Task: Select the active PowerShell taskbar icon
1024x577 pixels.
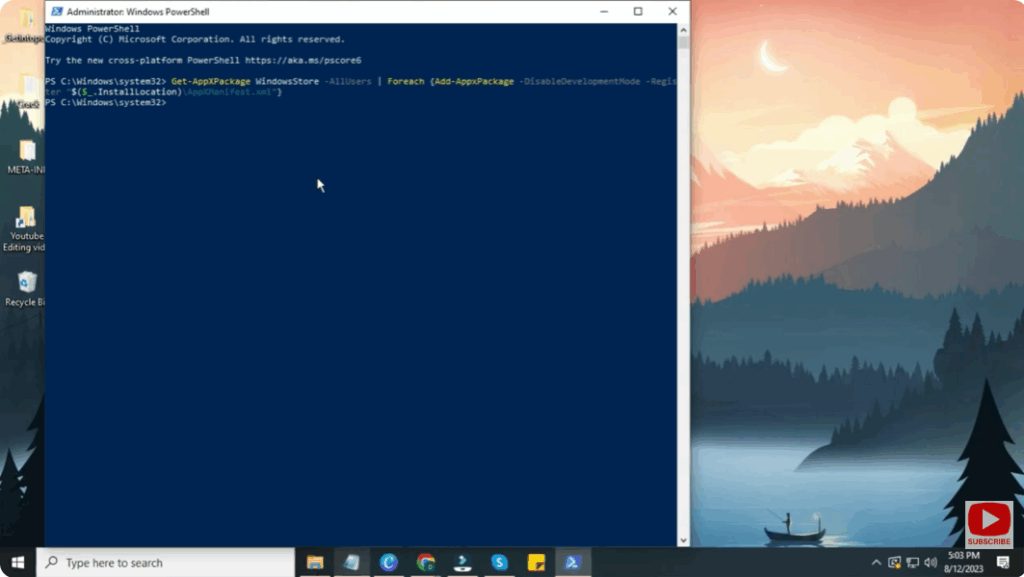Action: pyautogui.click(x=573, y=562)
